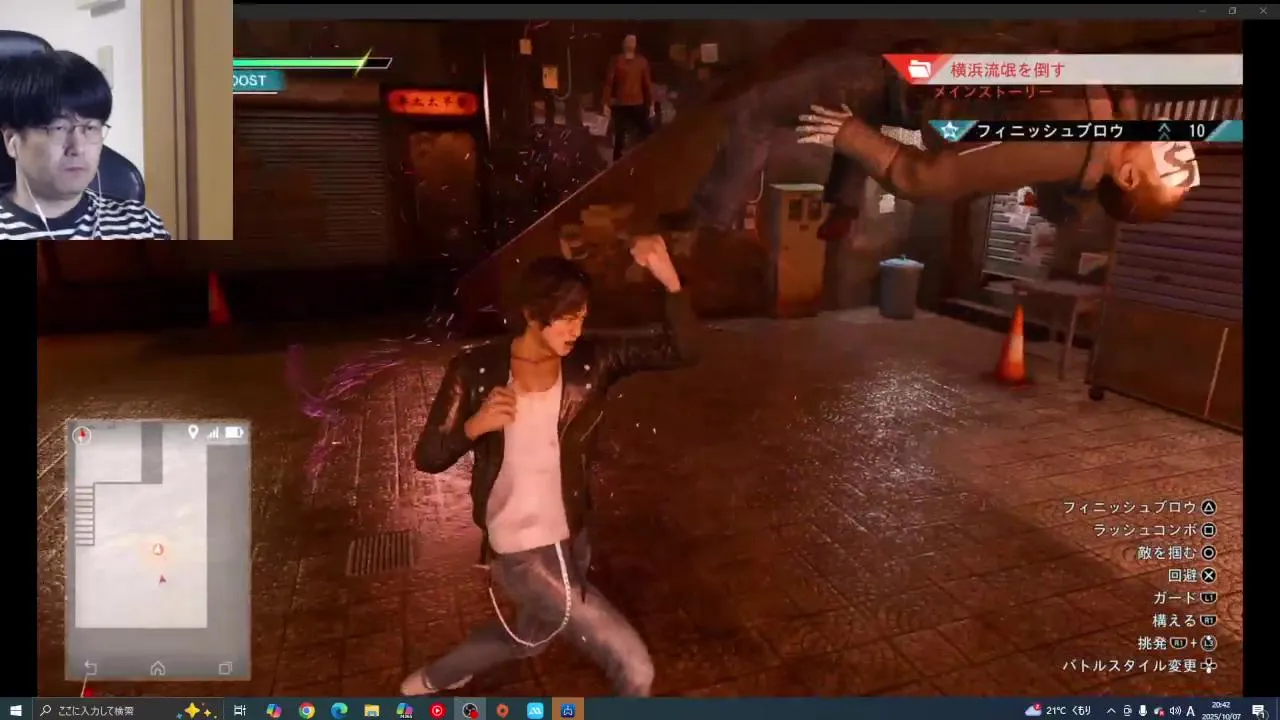Click the star icon beside フィニッシュブロウ
The height and width of the screenshot is (720, 1280).
950,130
